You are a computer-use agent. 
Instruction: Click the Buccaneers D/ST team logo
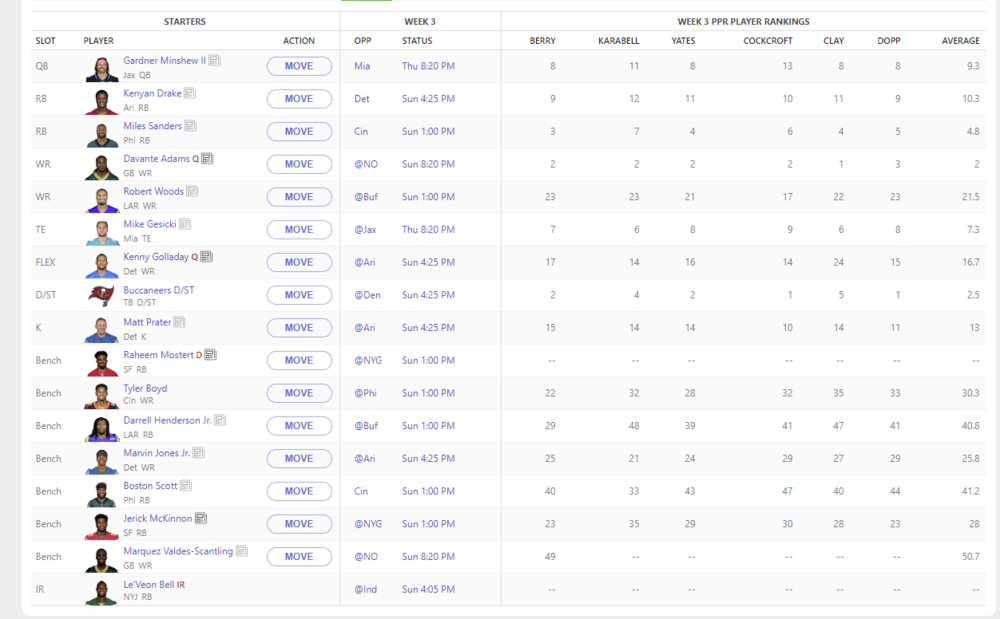(x=101, y=295)
